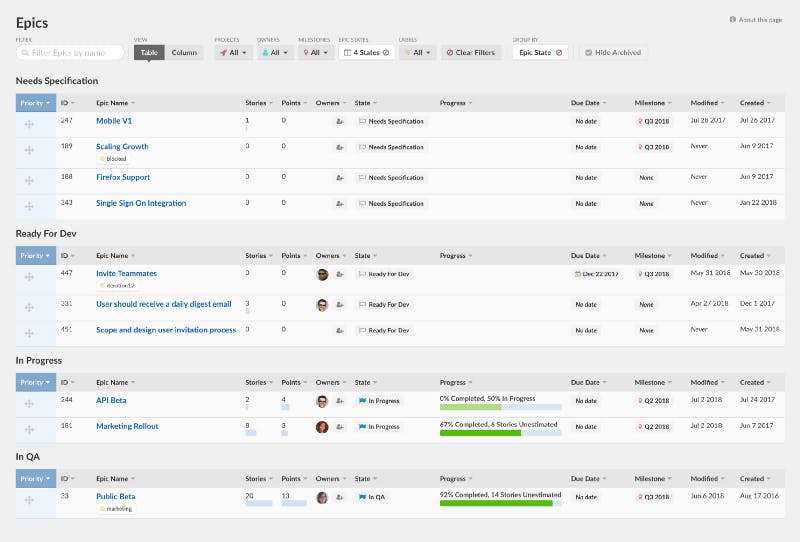
Task: Open the Projects All dropdown
Action: point(233,53)
